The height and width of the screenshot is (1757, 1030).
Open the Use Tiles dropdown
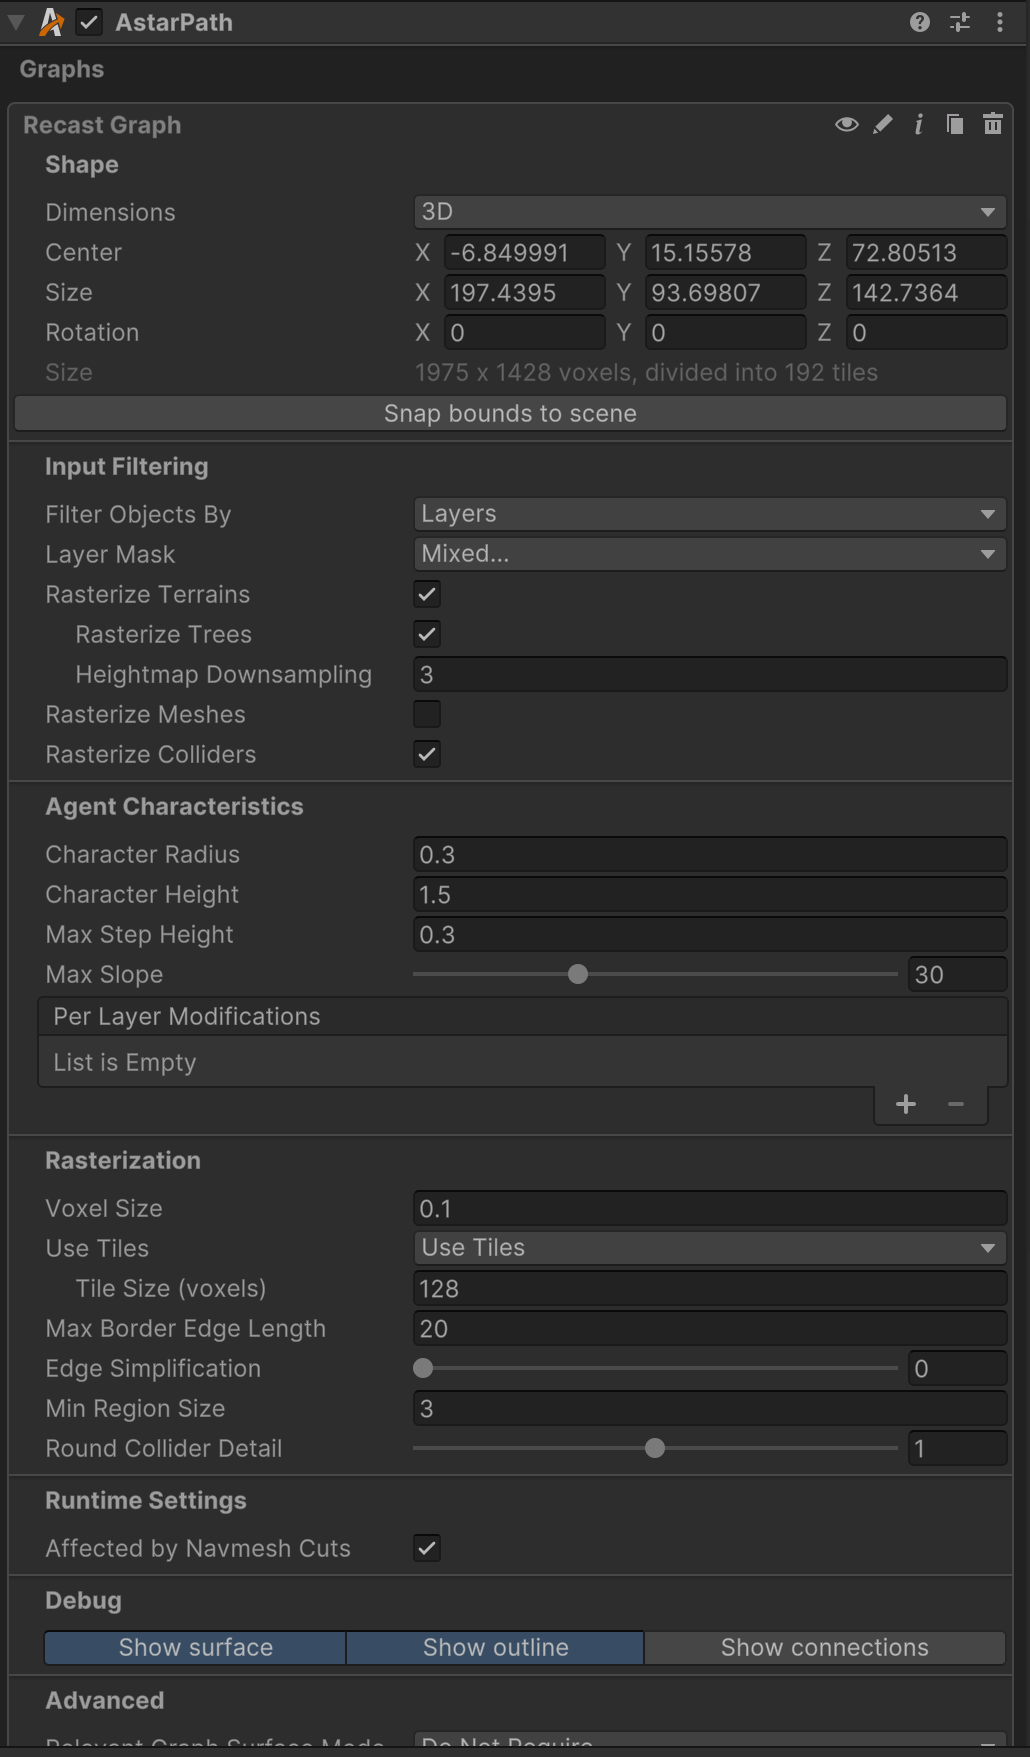709,1248
